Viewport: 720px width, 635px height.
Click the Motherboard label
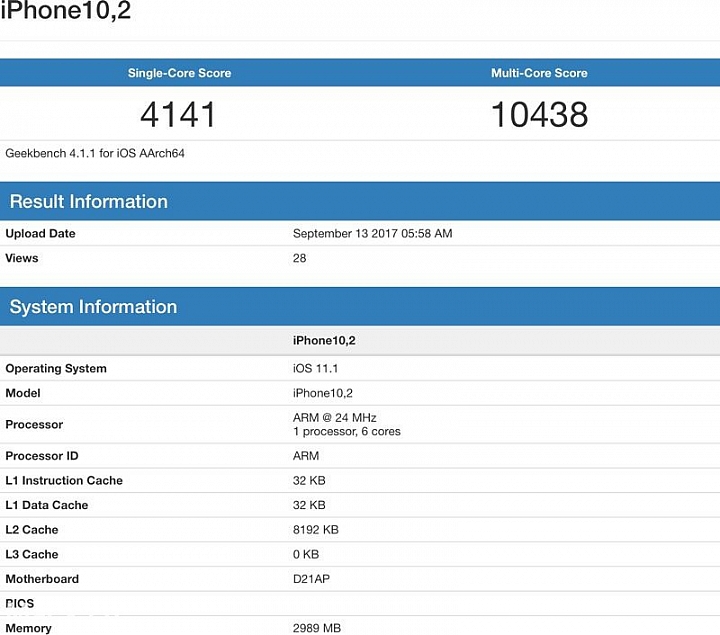pyautogui.click(x=42, y=579)
